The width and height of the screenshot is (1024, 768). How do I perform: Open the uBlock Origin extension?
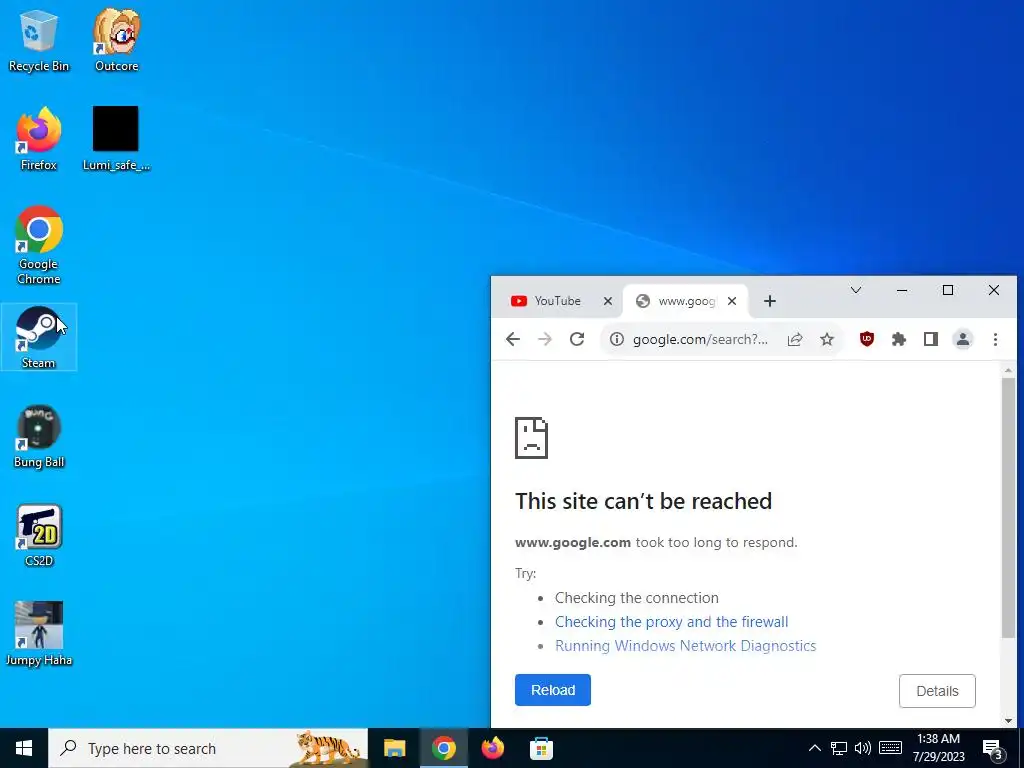pos(867,339)
